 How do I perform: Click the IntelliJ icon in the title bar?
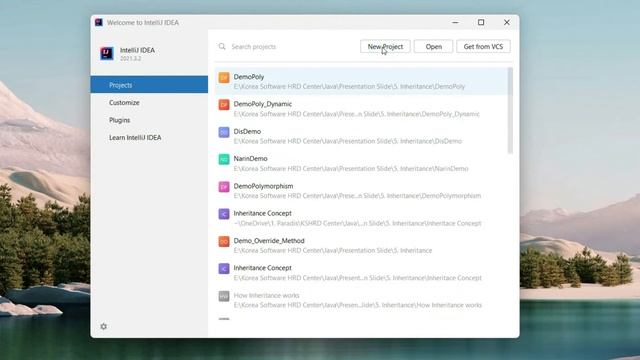(99, 22)
